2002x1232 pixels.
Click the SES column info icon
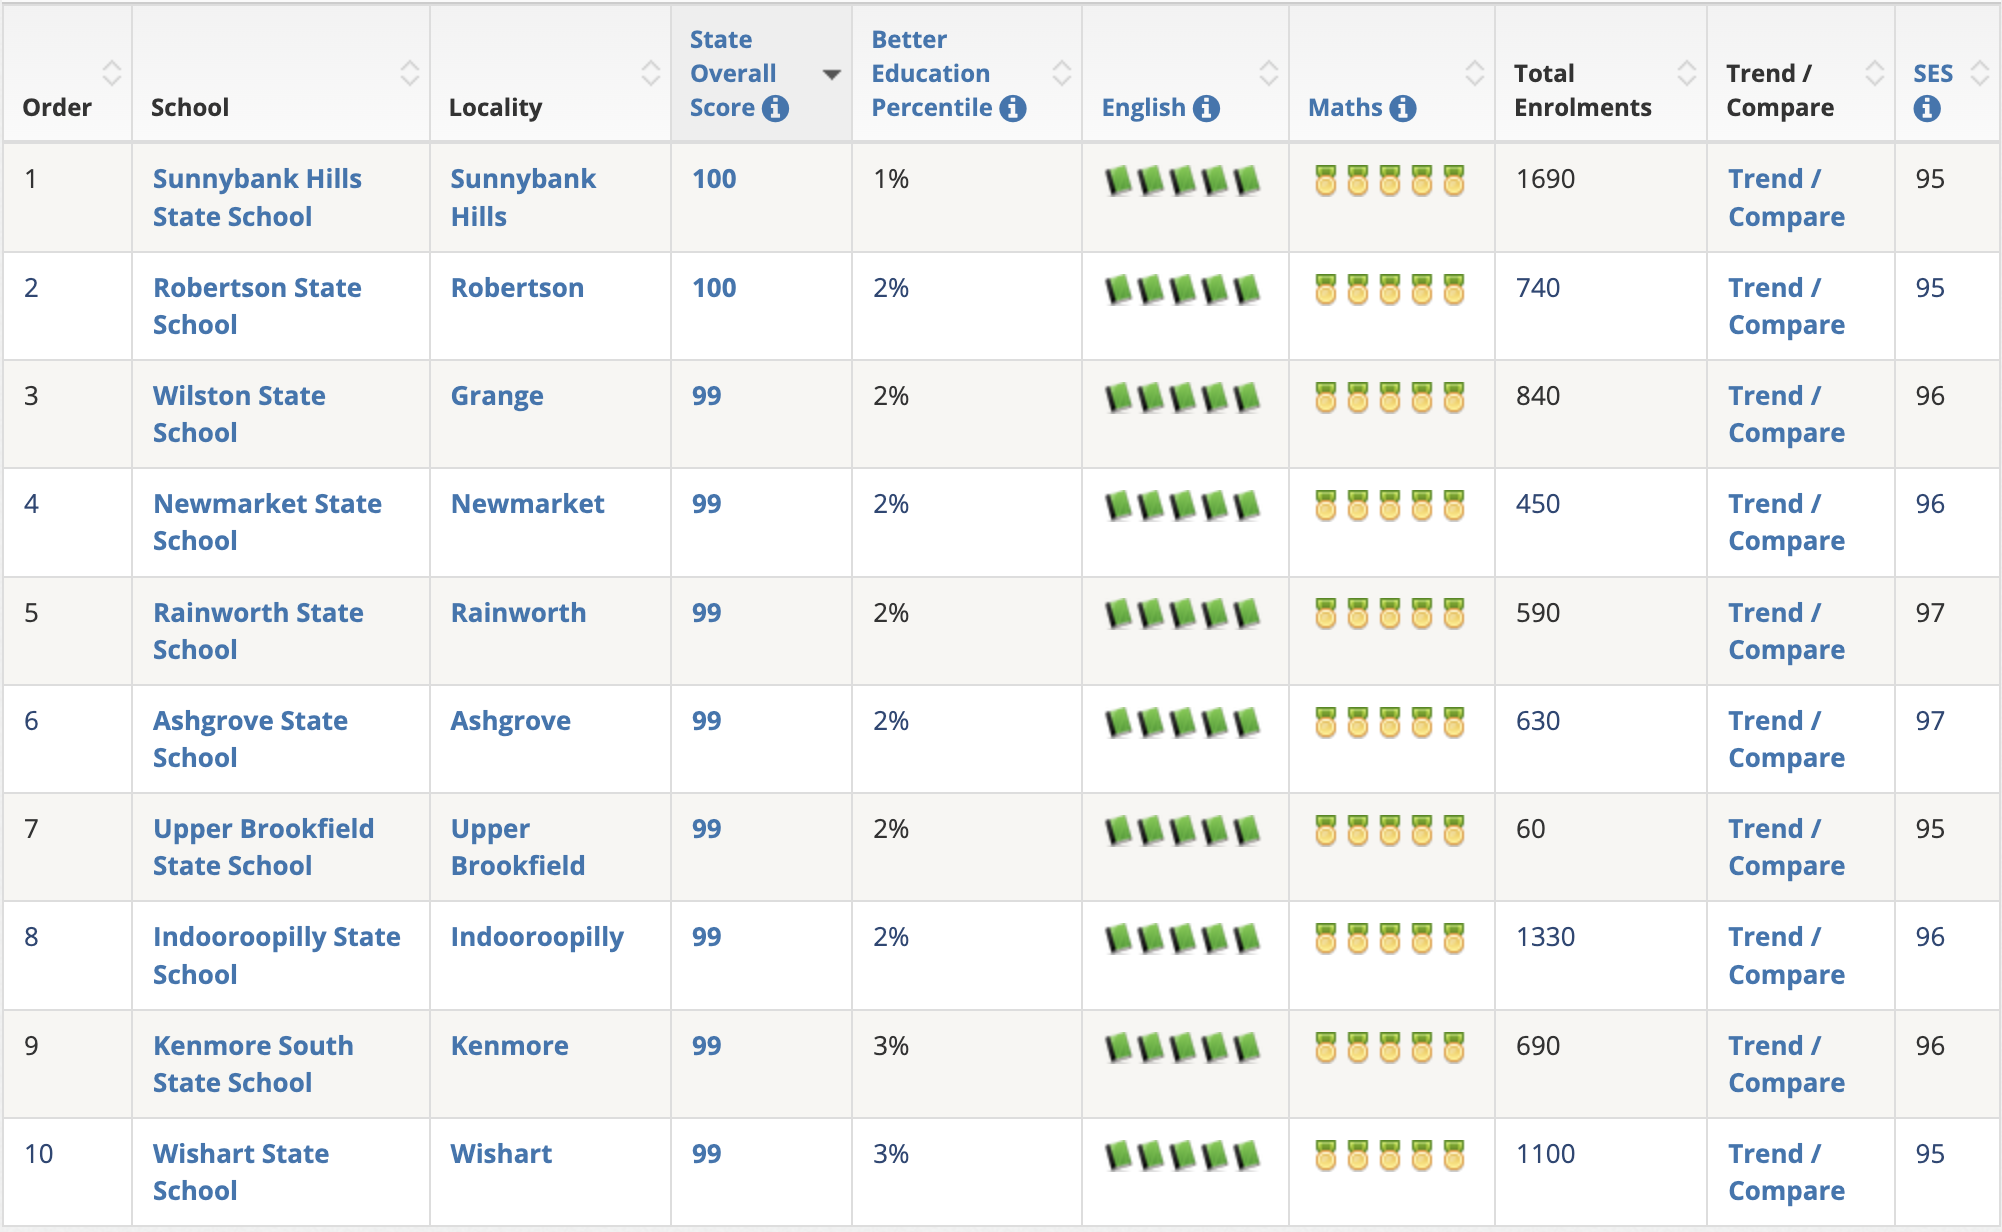[1927, 108]
